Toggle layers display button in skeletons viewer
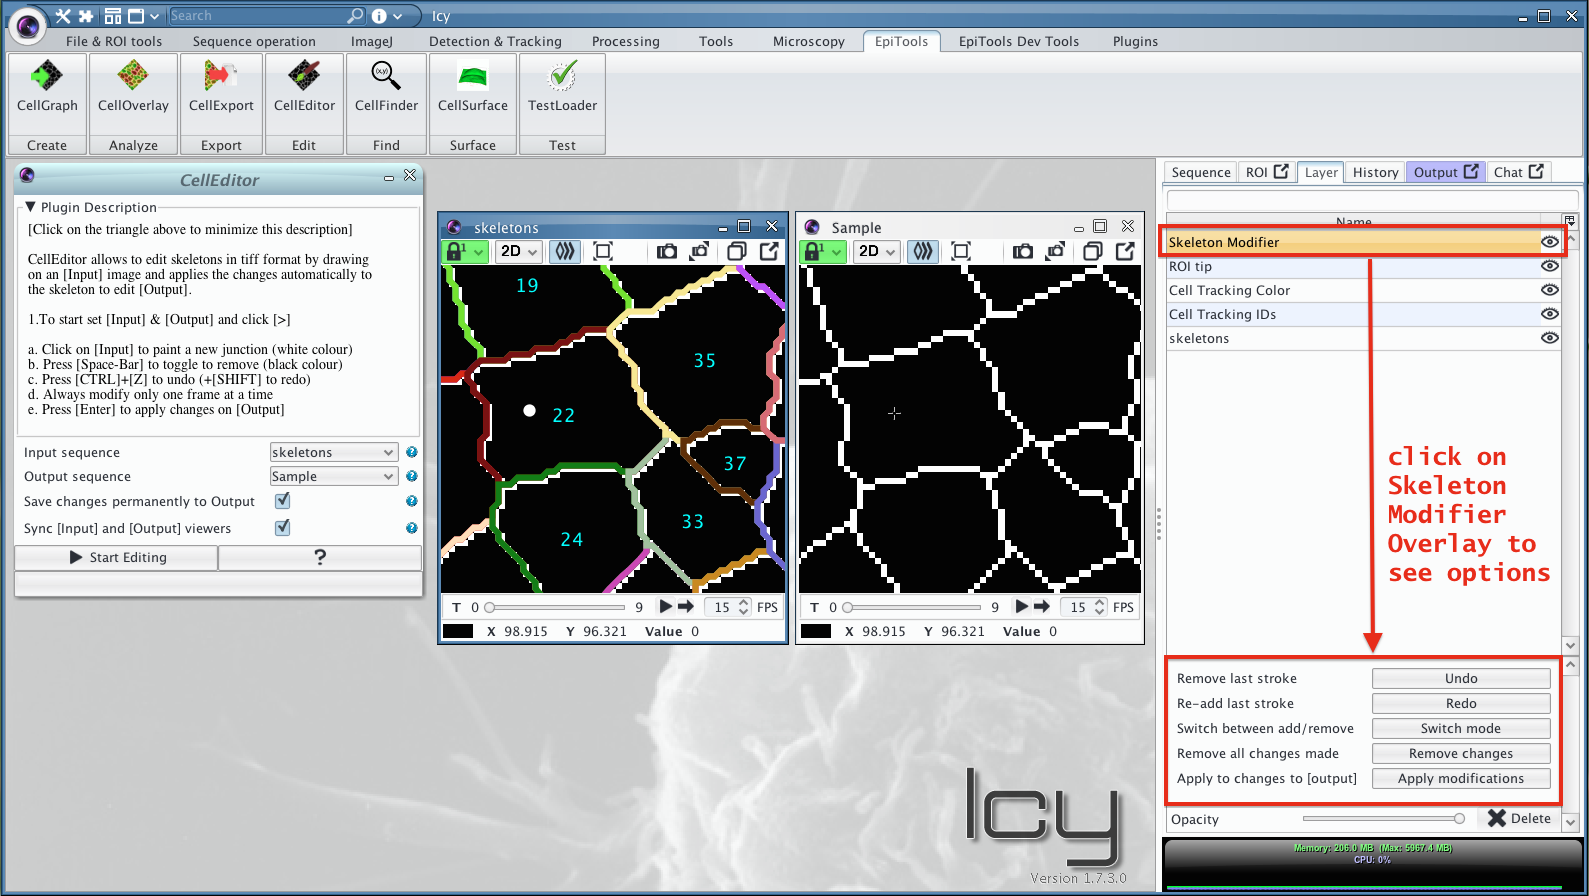Viewport: 1589px width, 896px height. tap(565, 251)
